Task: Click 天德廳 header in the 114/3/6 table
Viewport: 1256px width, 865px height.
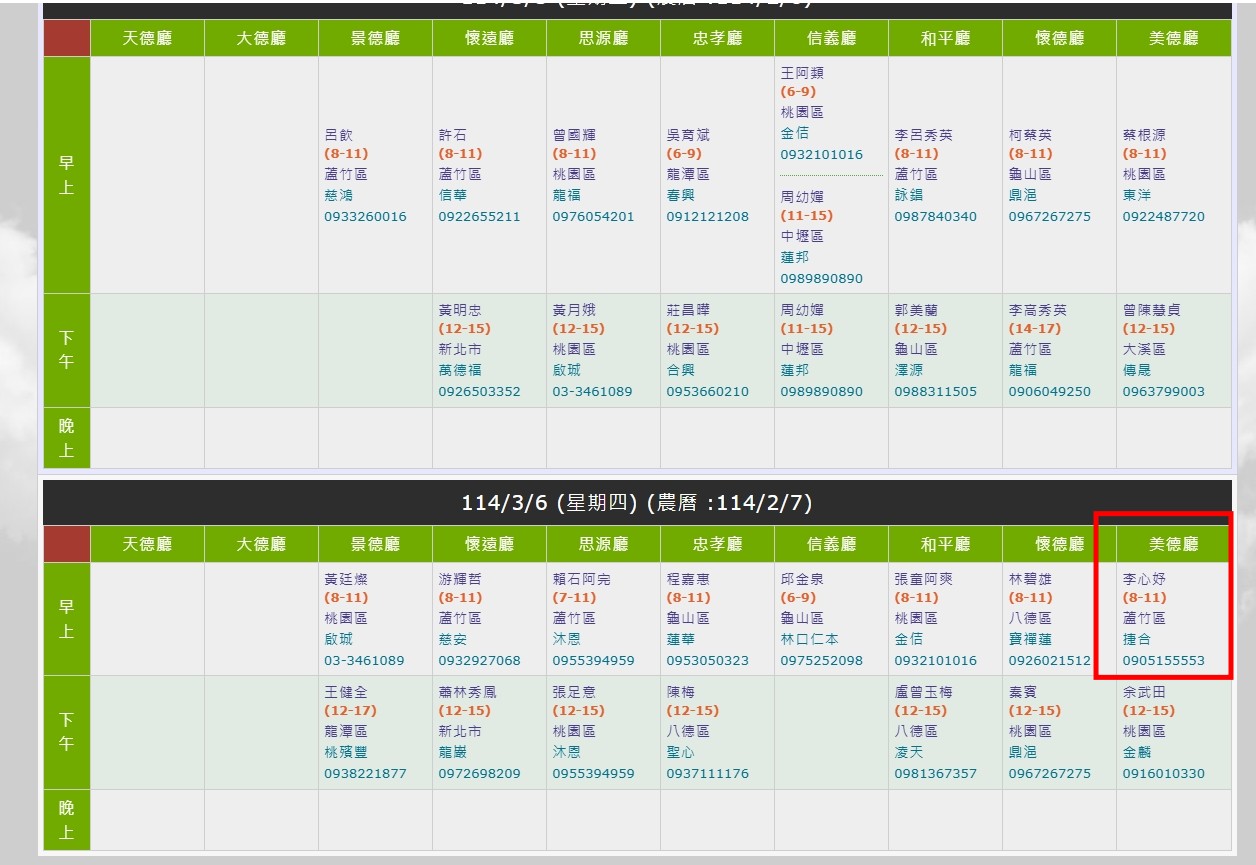Action: coord(147,544)
